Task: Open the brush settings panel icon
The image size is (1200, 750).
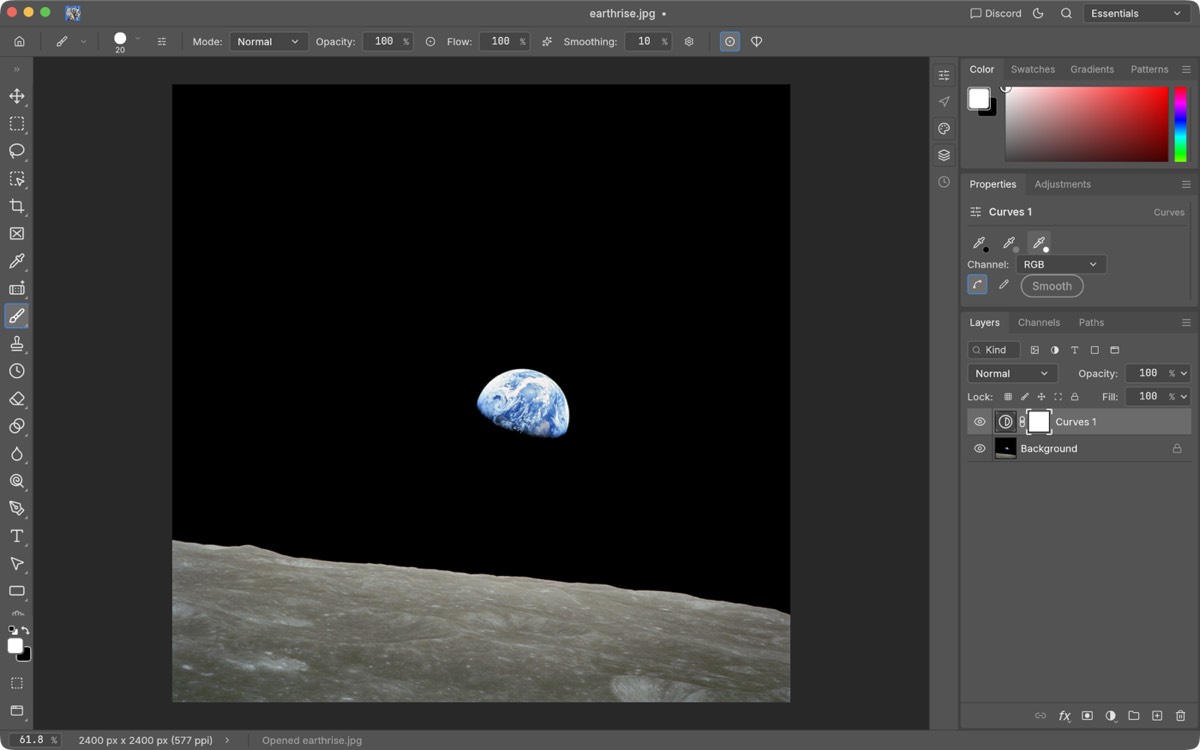Action: (162, 42)
